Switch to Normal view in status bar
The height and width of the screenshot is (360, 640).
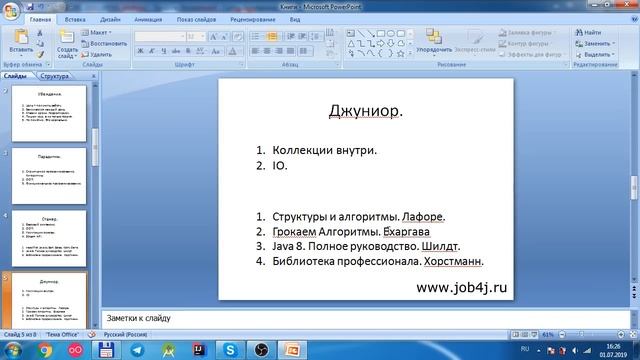(516, 335)
